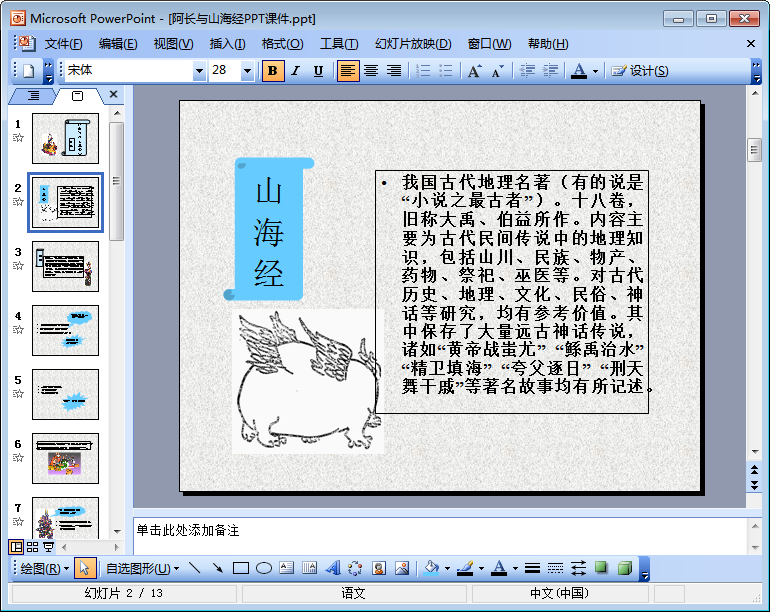Insert WordArt
This screenshot has height=612, width=770.
point(333,568)
